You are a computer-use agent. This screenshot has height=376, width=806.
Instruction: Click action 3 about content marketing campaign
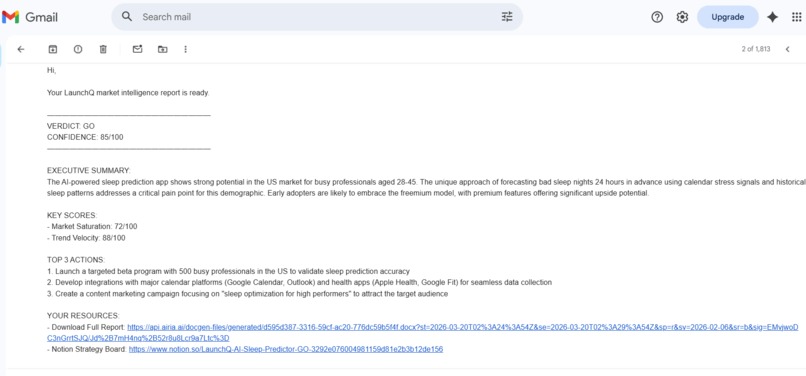point(247,294)
